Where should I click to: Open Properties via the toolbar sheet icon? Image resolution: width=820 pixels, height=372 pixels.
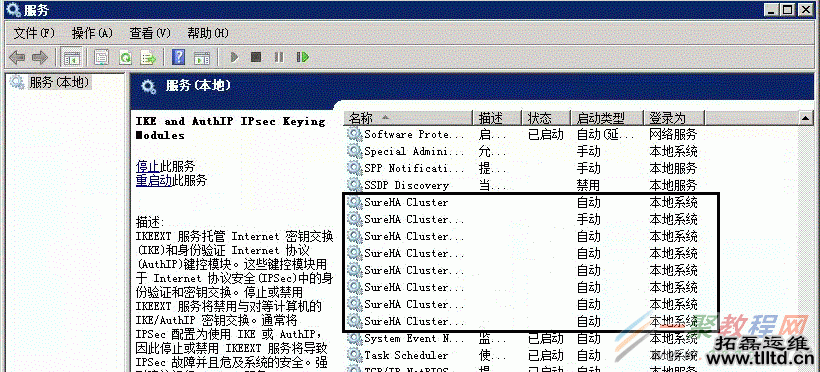pos(101,57)
